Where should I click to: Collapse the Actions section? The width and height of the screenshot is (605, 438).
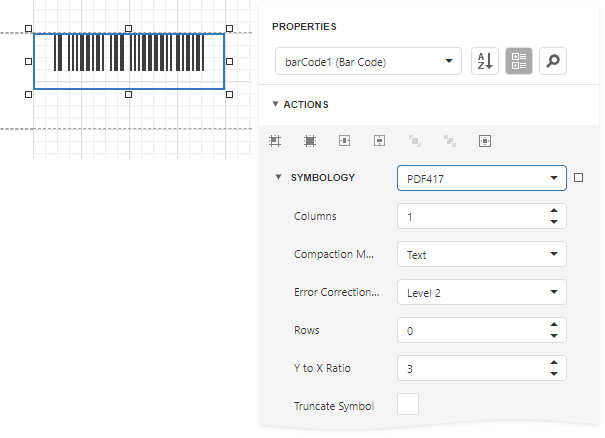pos(276,104)
